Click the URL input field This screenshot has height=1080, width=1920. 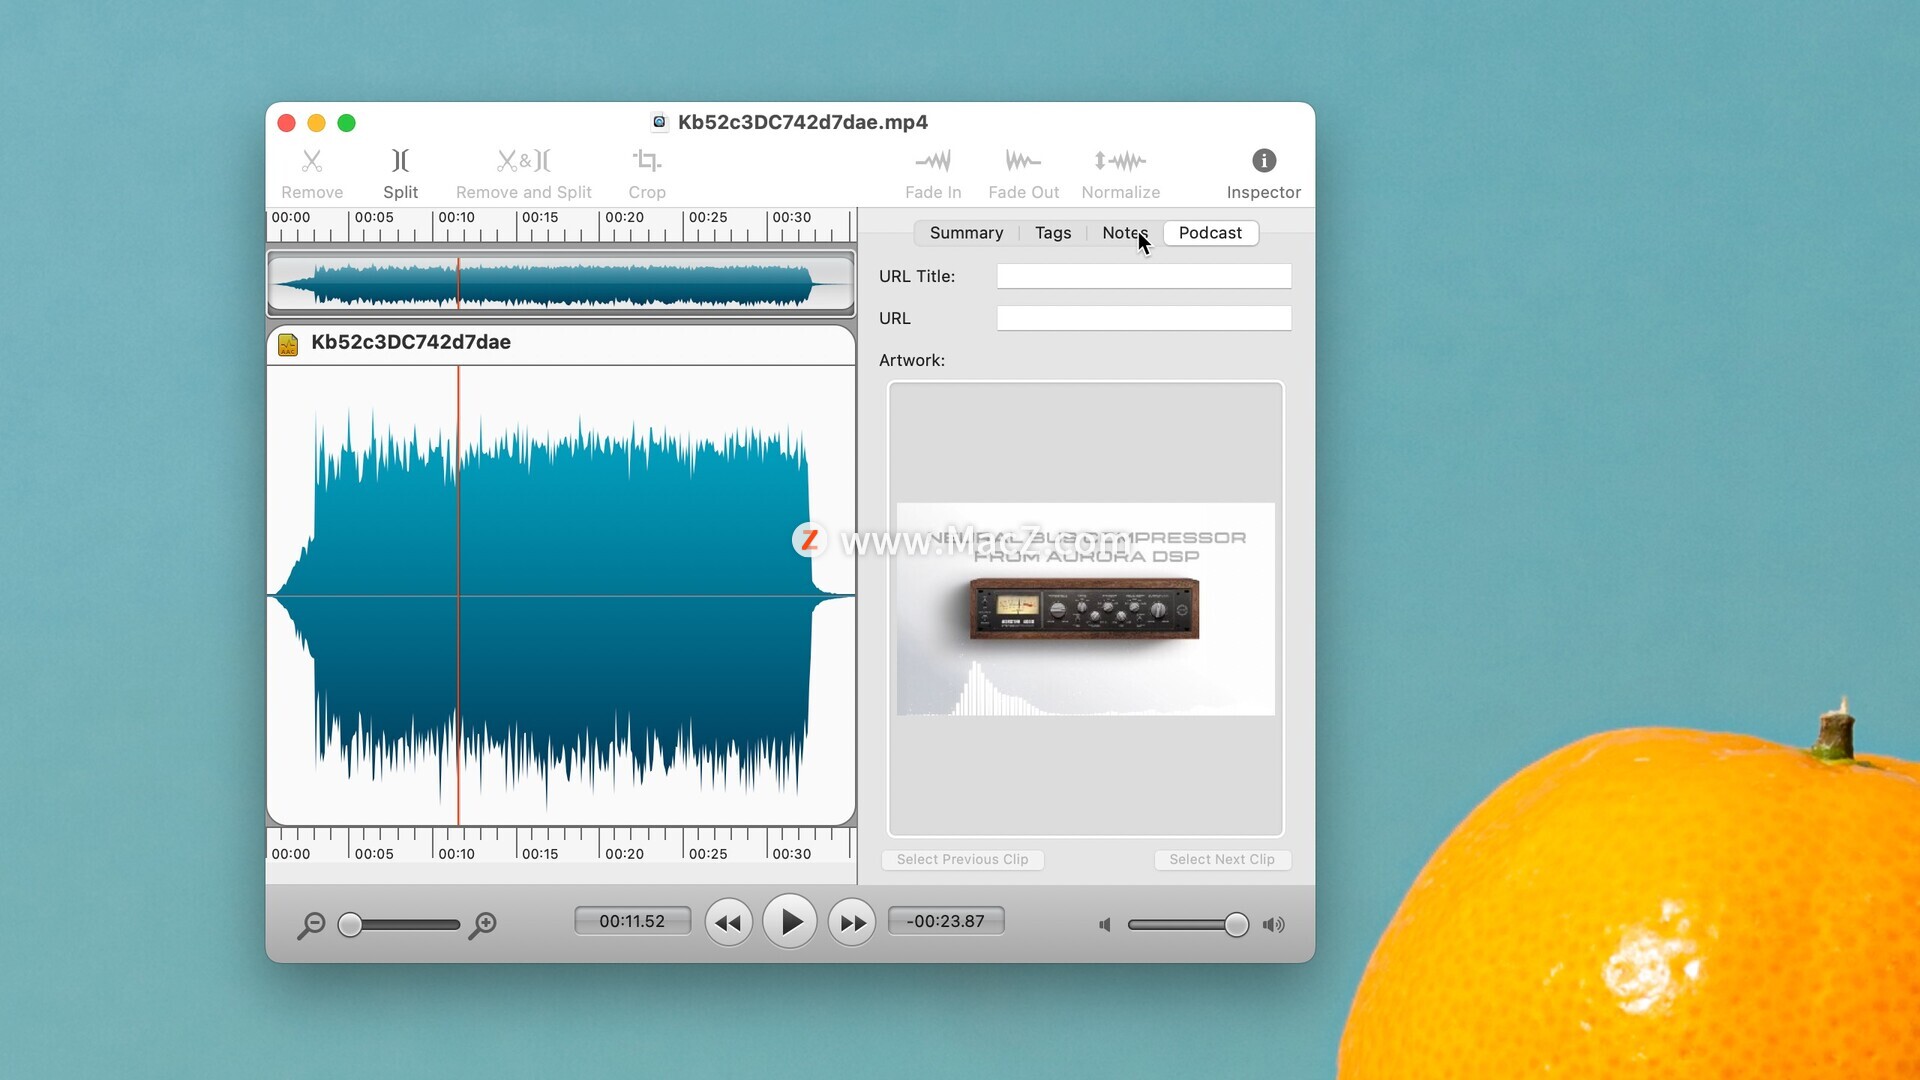[1144, 319]
